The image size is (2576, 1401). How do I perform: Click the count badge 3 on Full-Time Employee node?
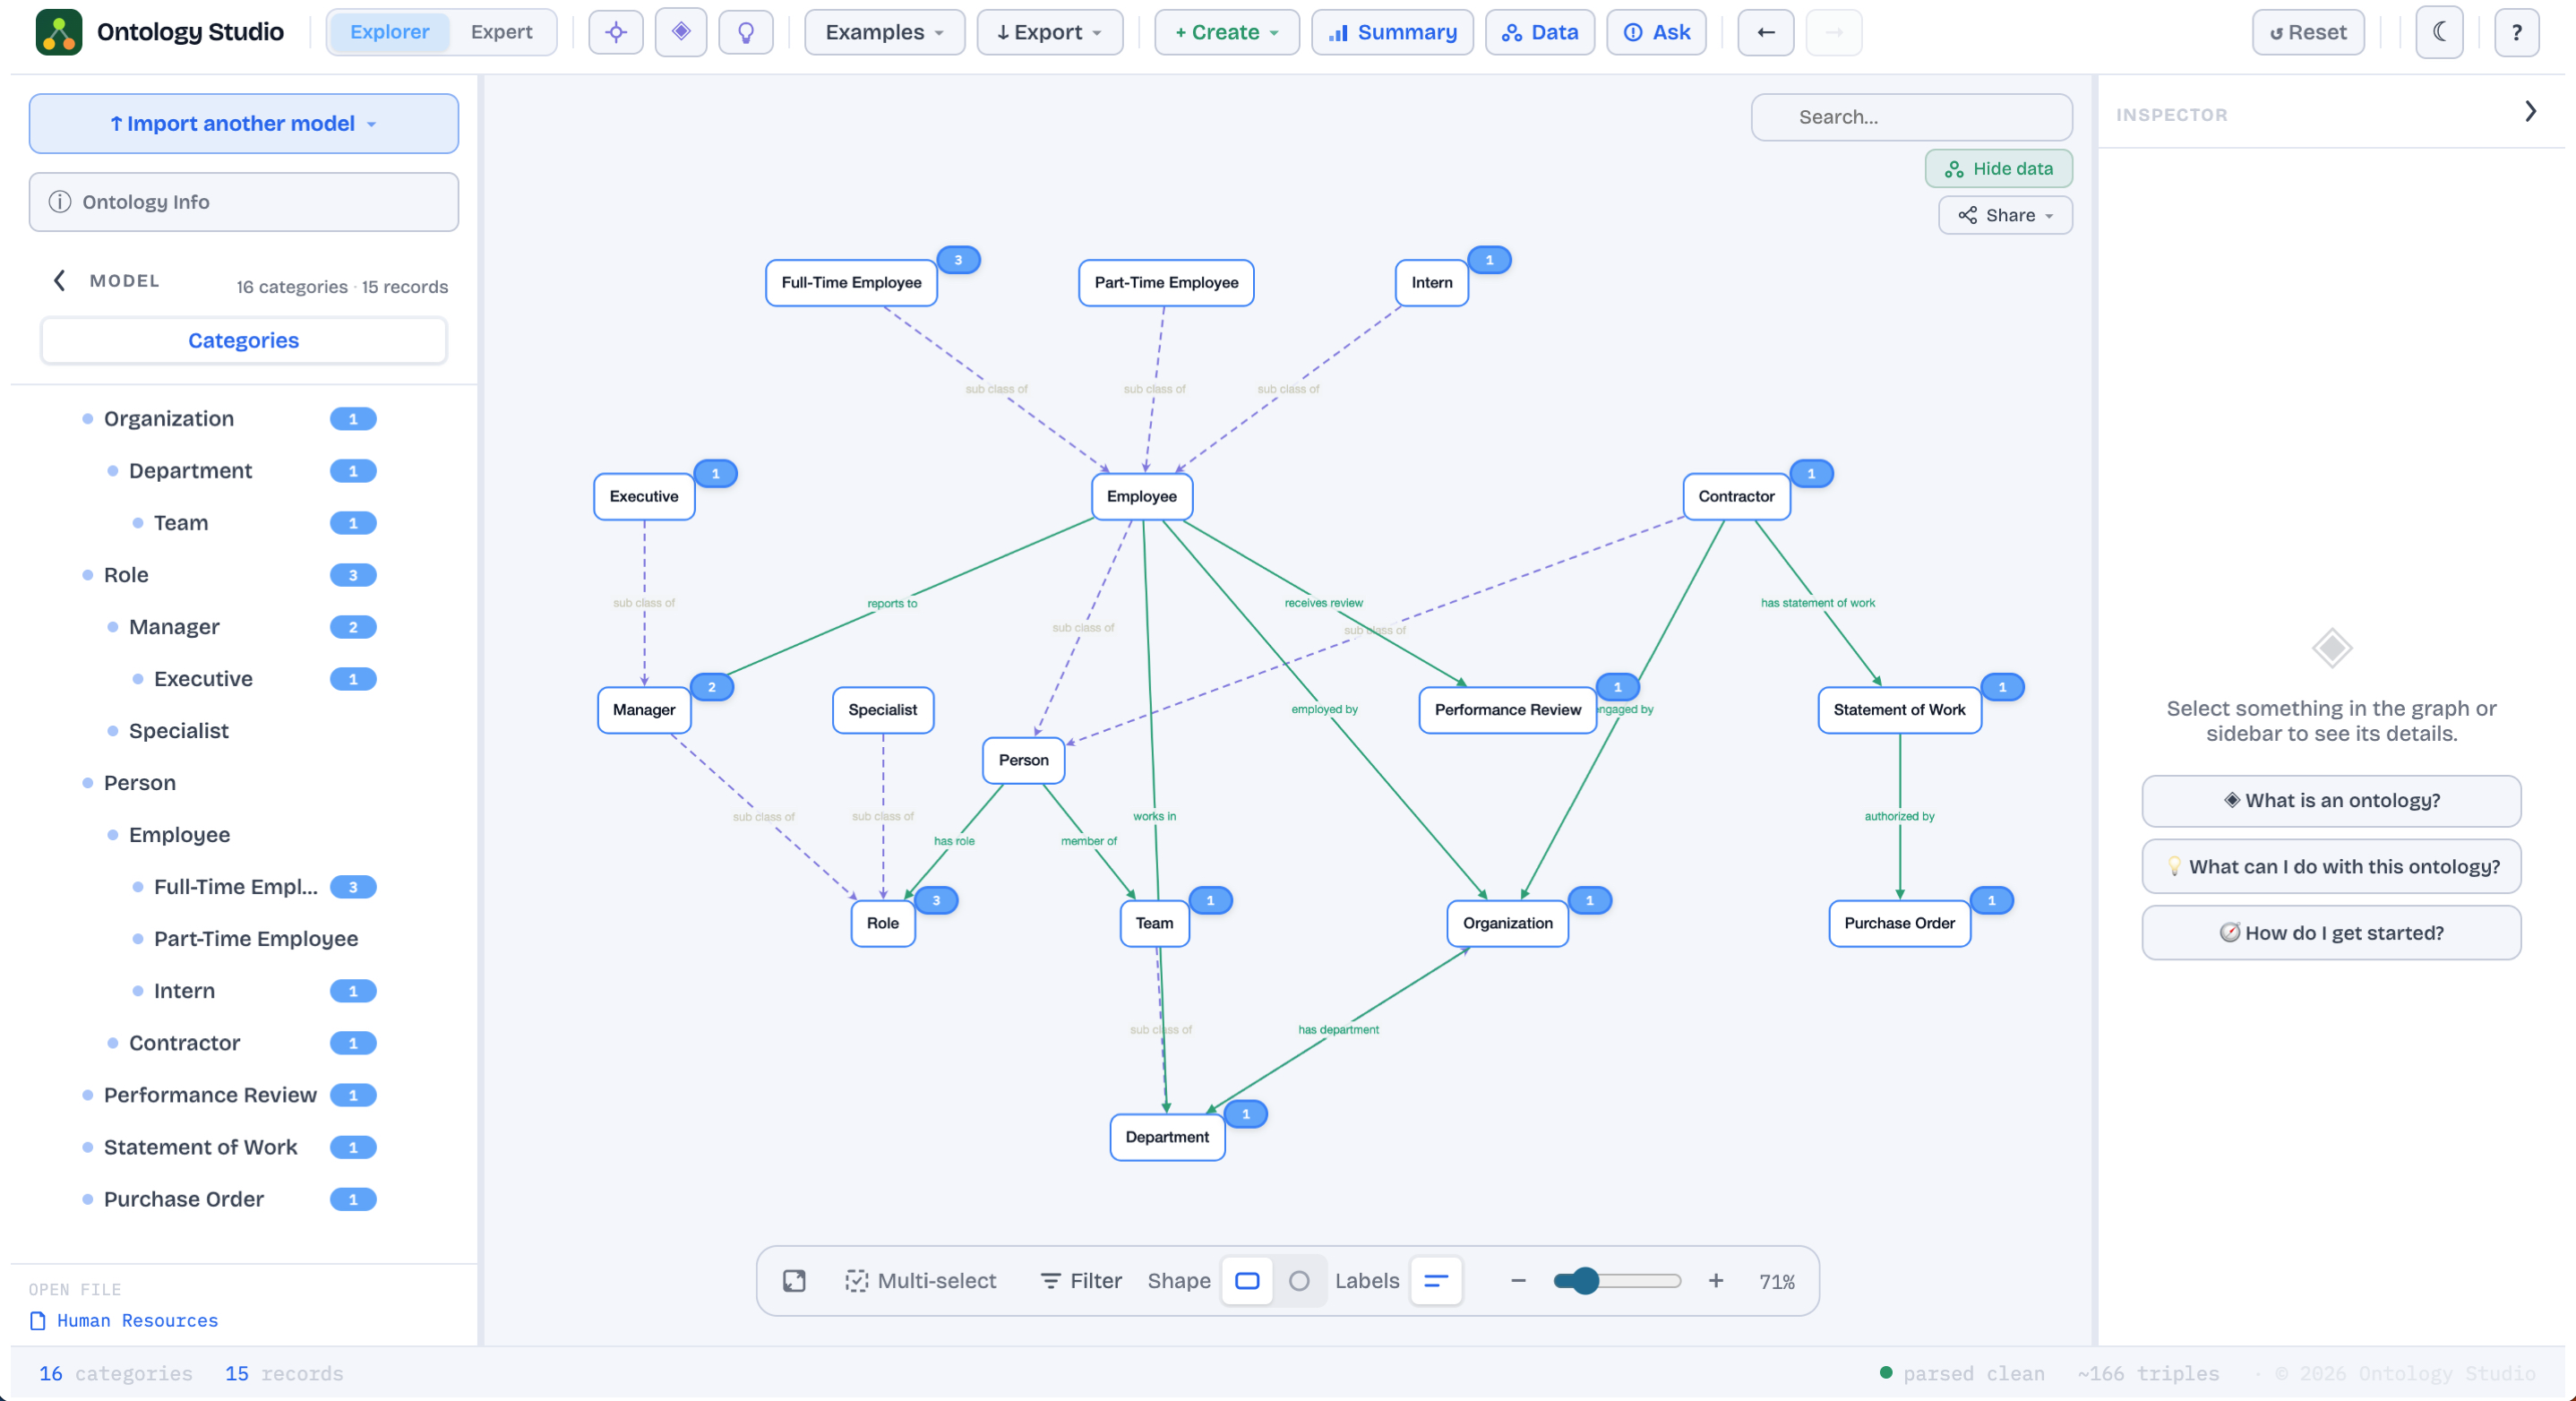[958, 260]
